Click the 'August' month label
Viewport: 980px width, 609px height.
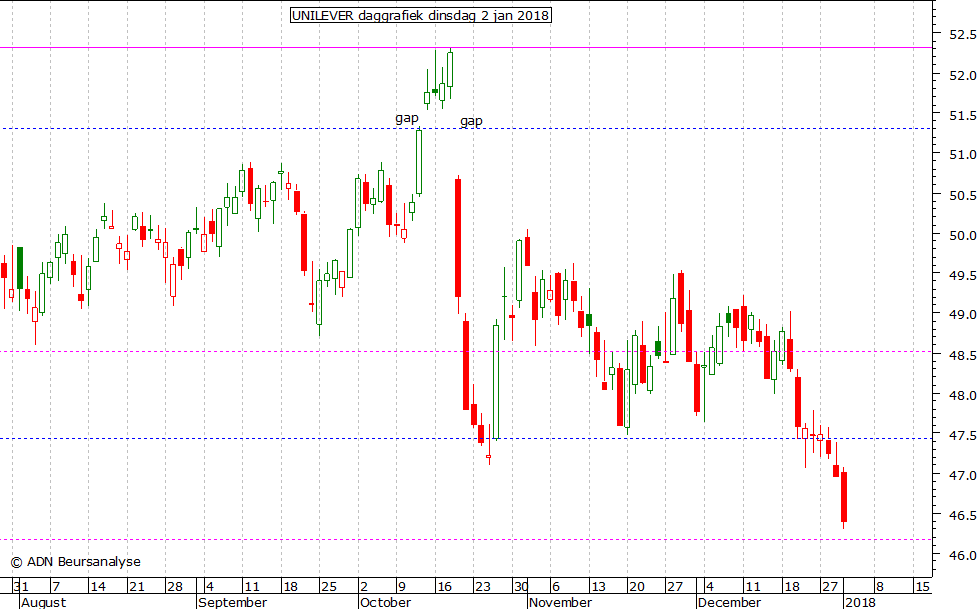point(43,602)
